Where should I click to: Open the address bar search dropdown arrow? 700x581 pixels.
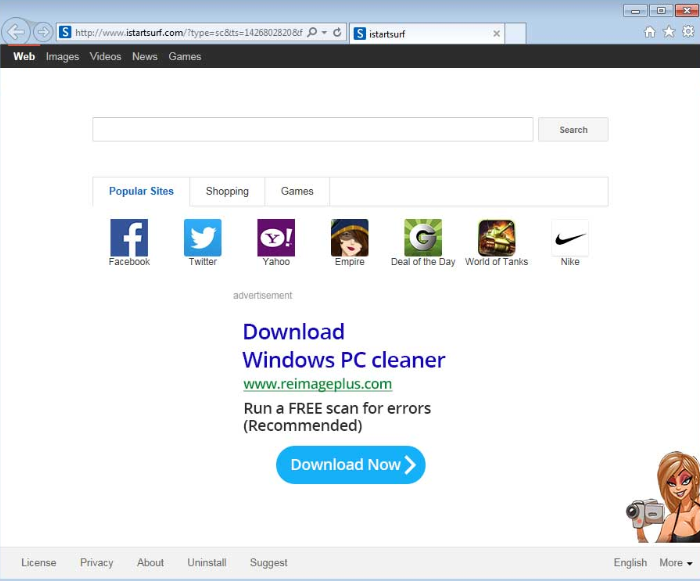pyautogui.click(x=325, y=33)
